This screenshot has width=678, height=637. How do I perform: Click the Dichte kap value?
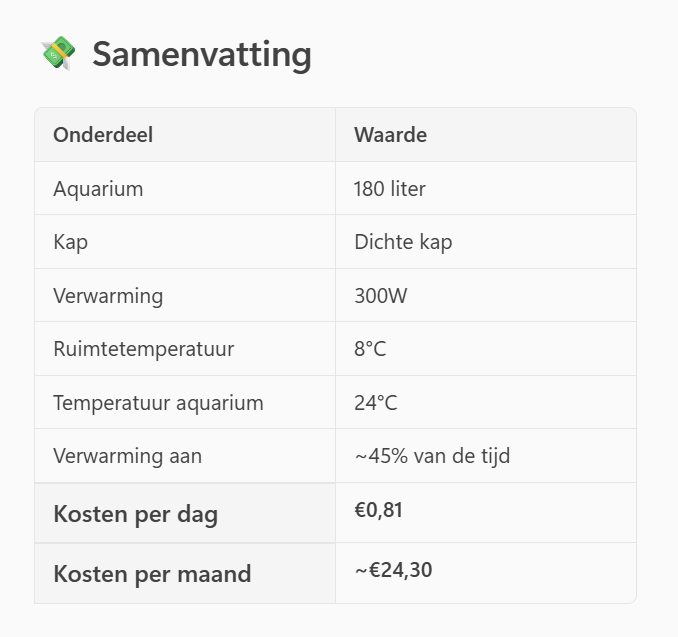pyautogui.click(x=403, y=242)
